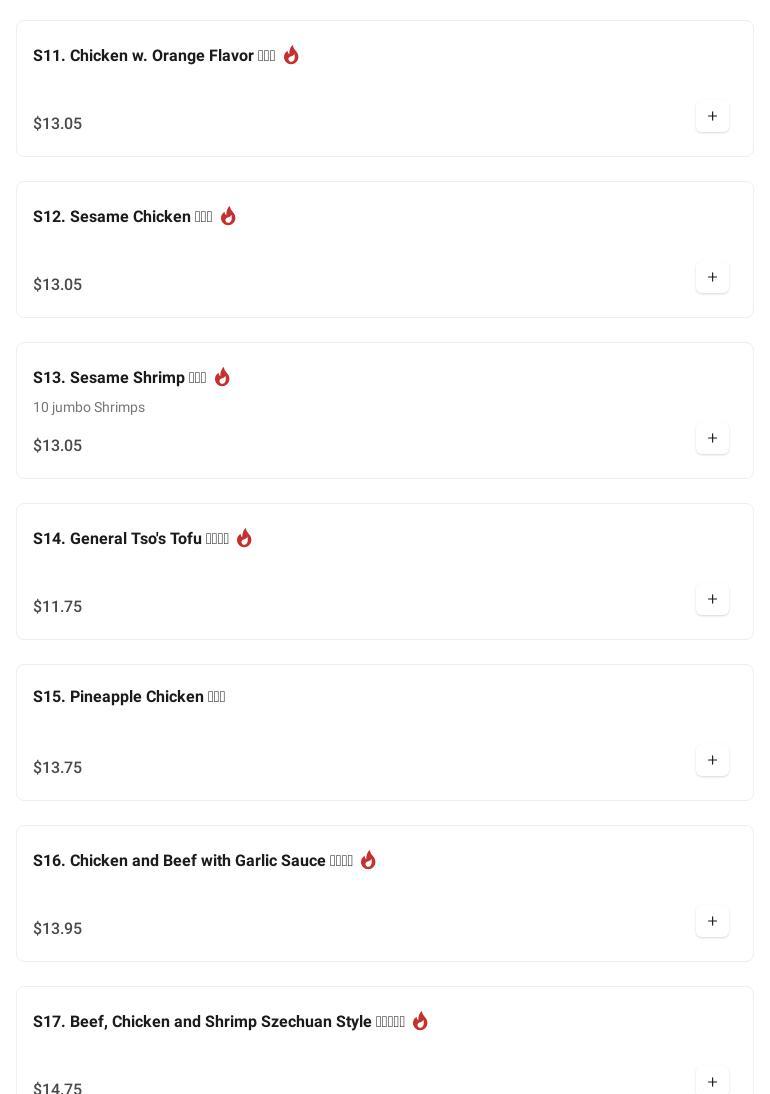Image resolution: width=770 pixels, height=1094 pixels.
Task: Add S17 Beef, Chicken and Shrimp Szechuan
Action: [712, 1081]
